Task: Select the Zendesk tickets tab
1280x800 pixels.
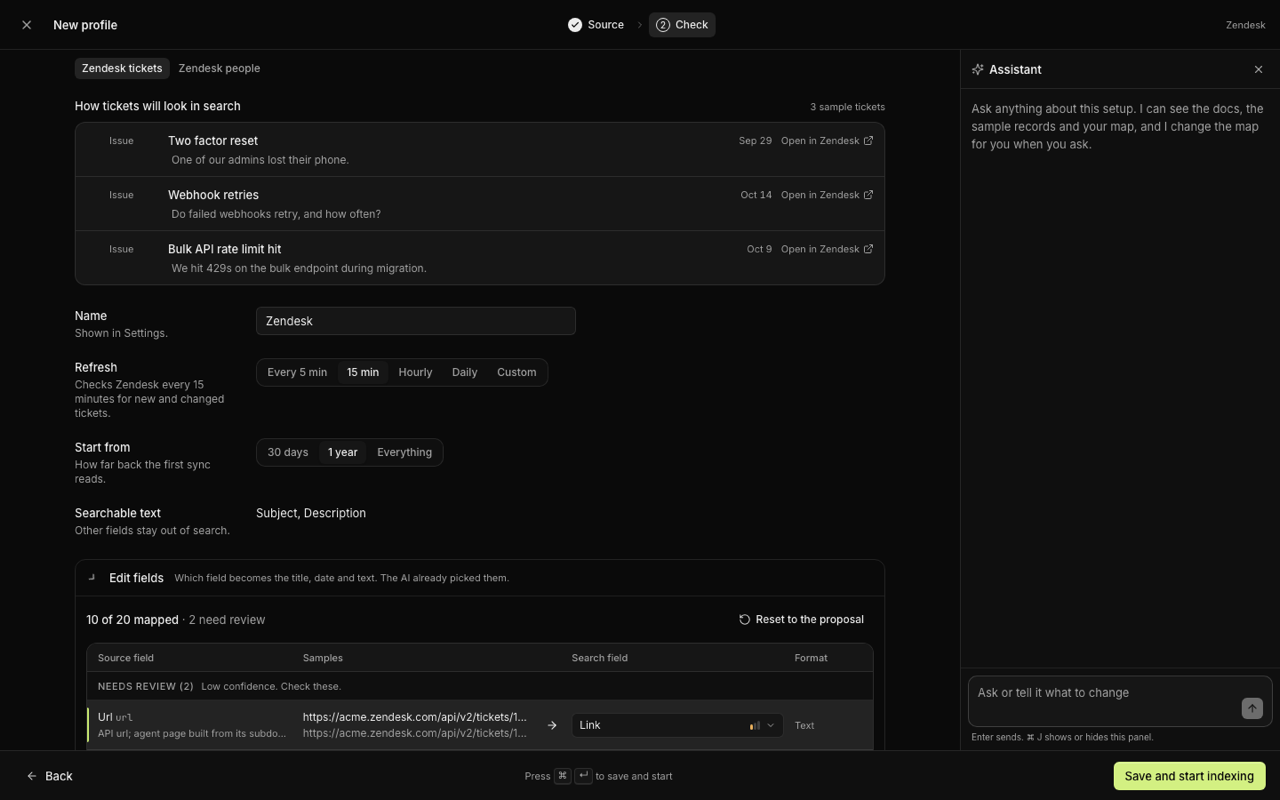Action: [122, 68]
